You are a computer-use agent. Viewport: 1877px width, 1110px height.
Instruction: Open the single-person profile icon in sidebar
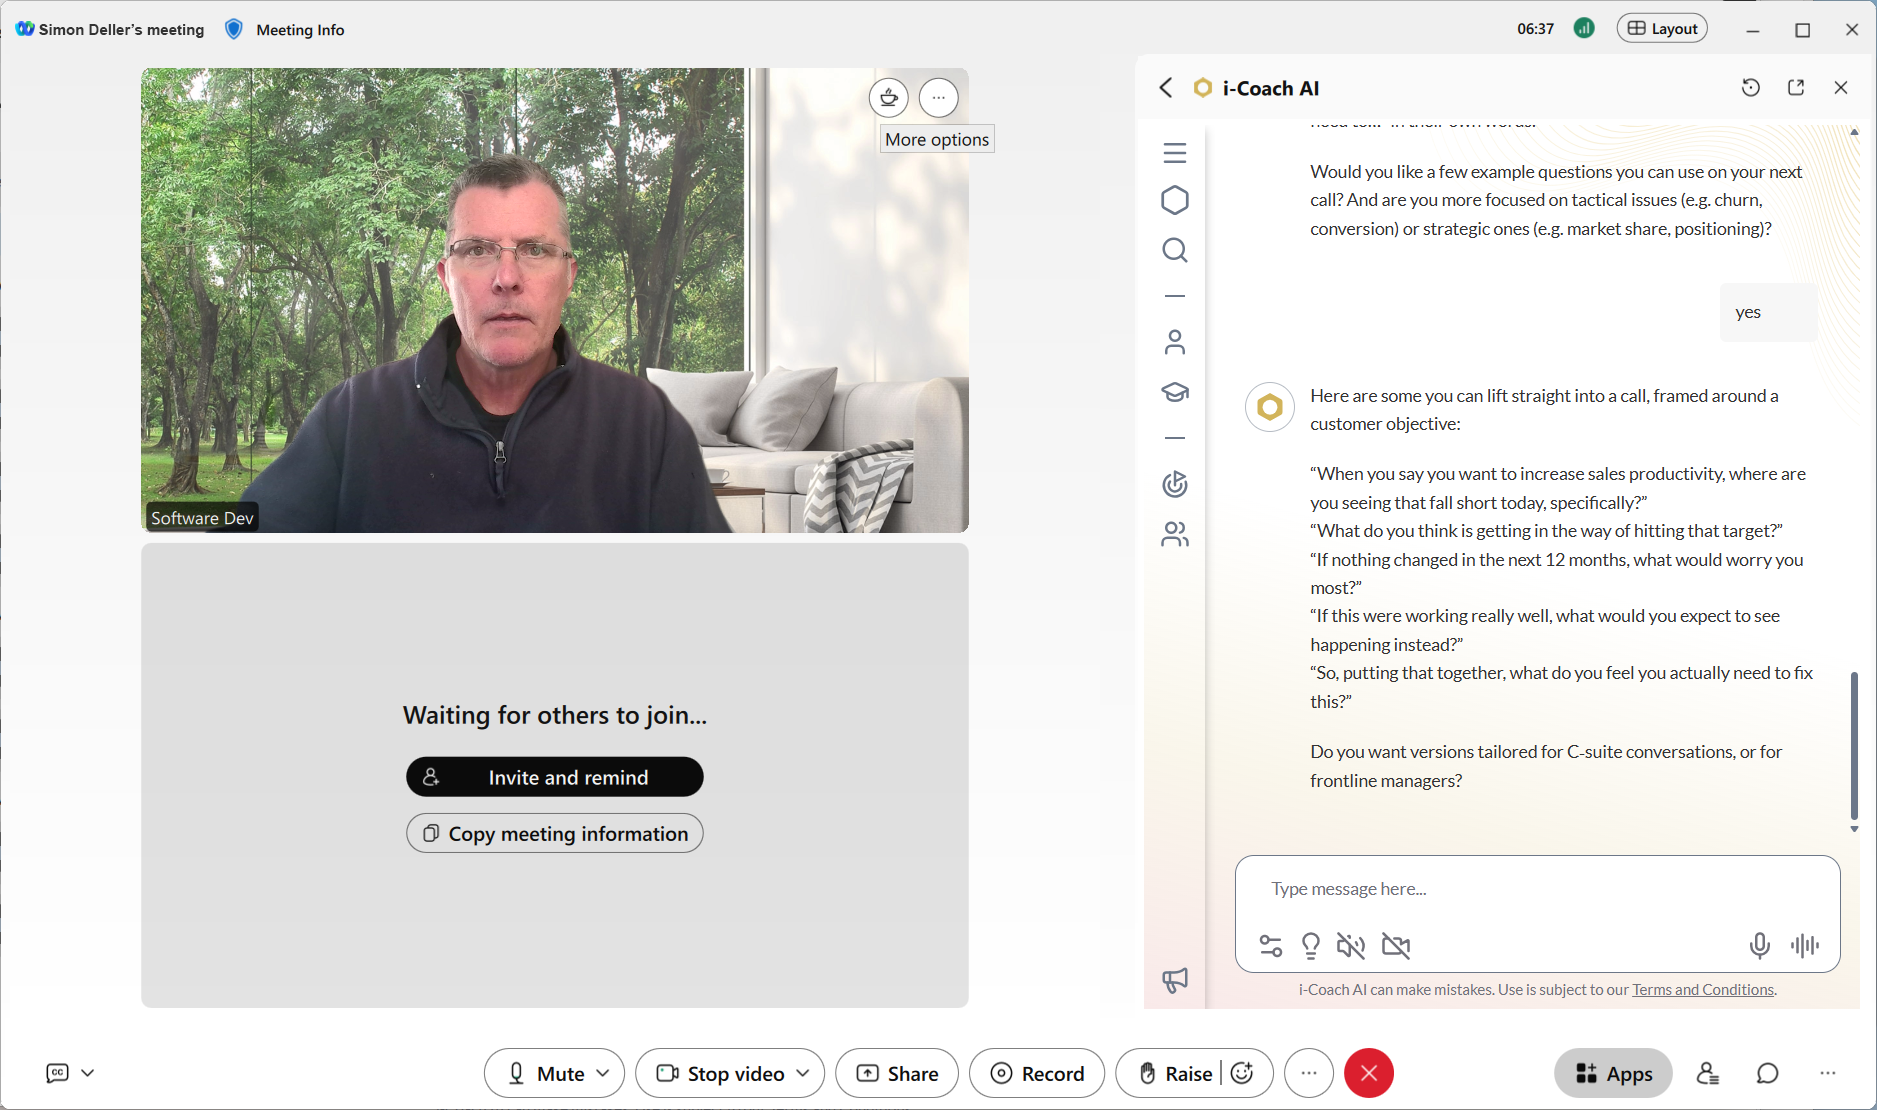click(x=1175, y=342)
